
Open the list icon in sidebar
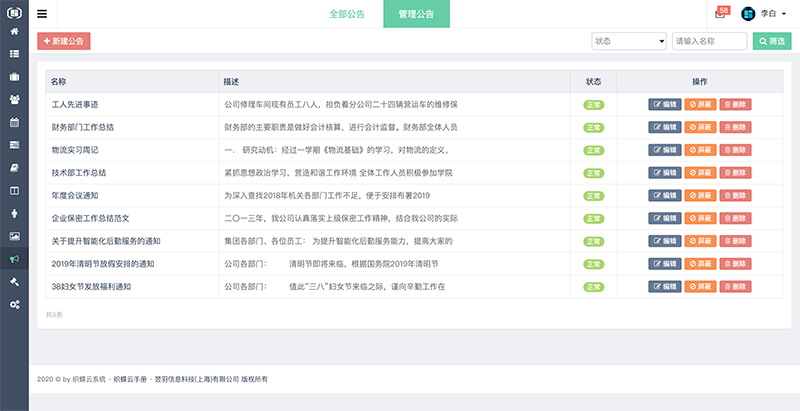pyautogui.click(x=14, y=54)
